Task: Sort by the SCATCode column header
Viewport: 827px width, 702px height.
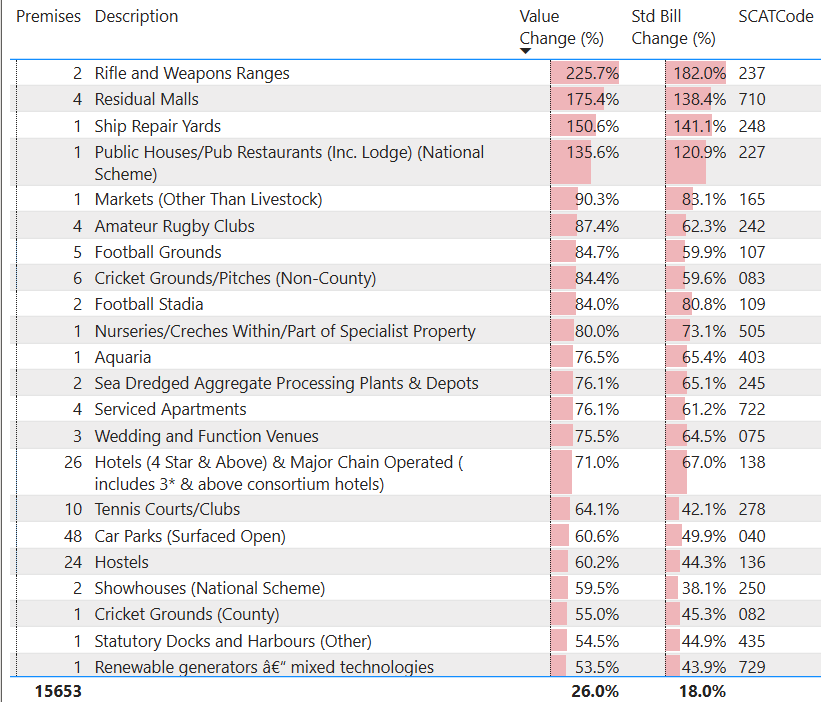Action: pos(775,17)
